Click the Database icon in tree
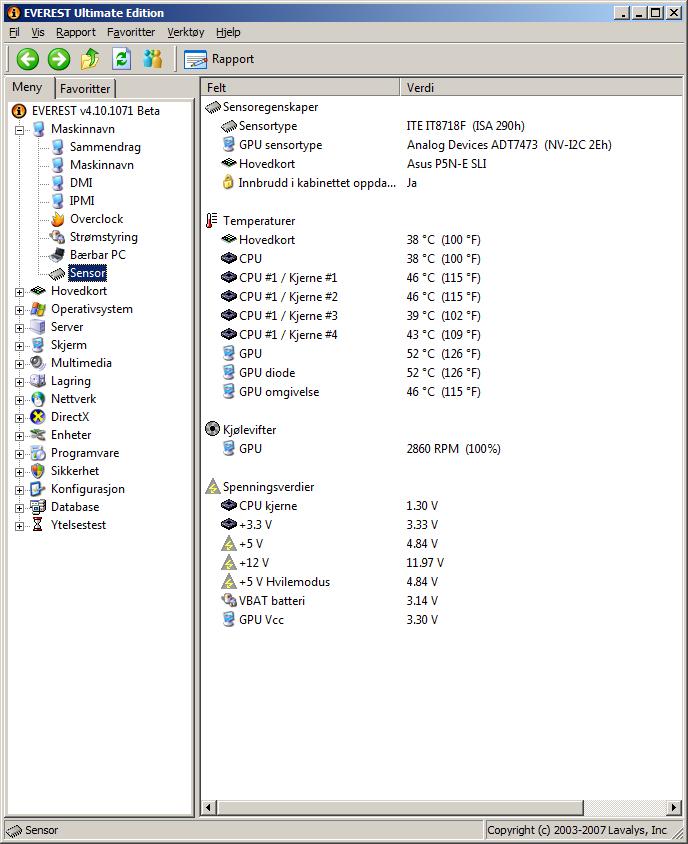The height and width of the screenshot is (844, 688). point(38,507)
